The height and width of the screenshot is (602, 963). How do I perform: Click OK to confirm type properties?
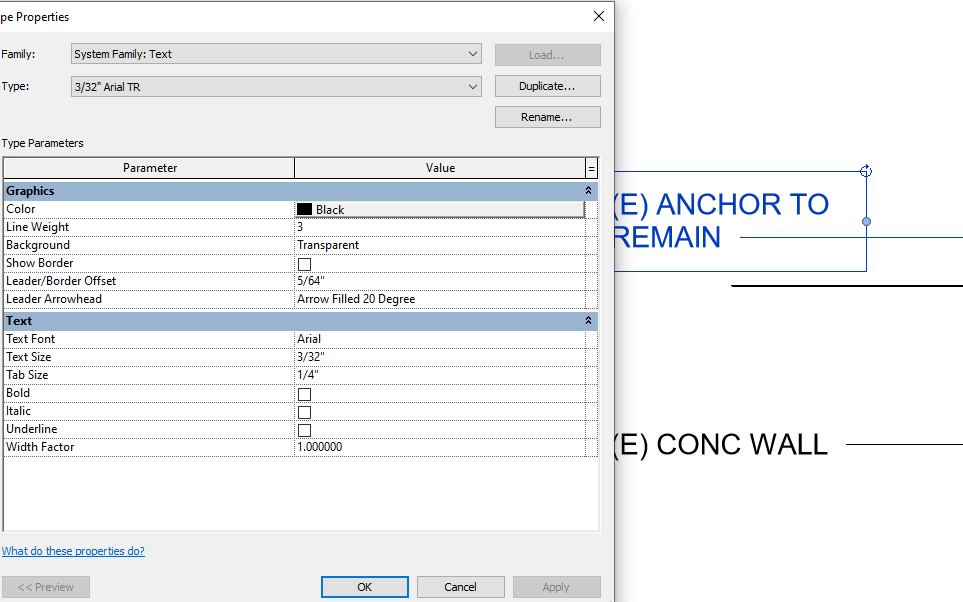pos(364,587)
